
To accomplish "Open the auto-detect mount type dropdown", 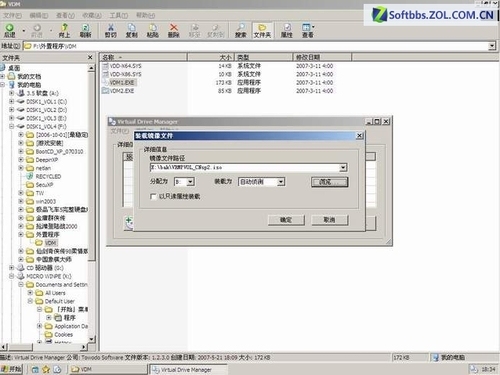I will [x=281, y=182].
